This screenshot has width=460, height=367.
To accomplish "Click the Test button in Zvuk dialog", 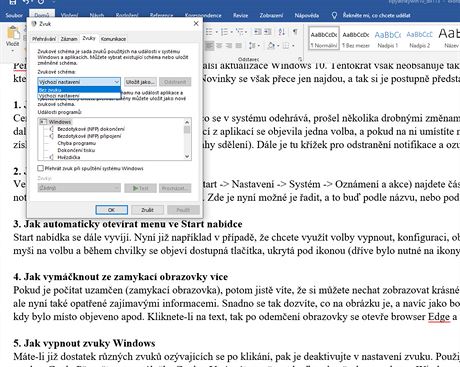I will [140, 188].
